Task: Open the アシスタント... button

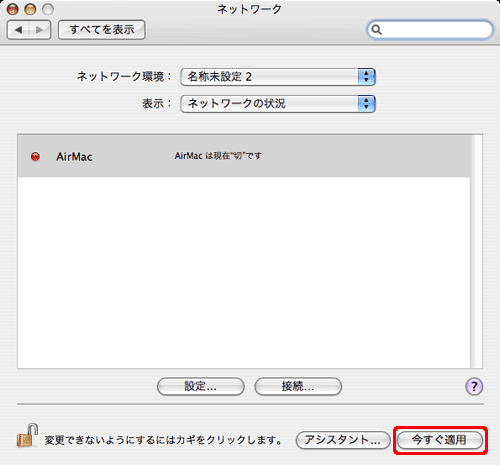Action: (x=343, y=440)
